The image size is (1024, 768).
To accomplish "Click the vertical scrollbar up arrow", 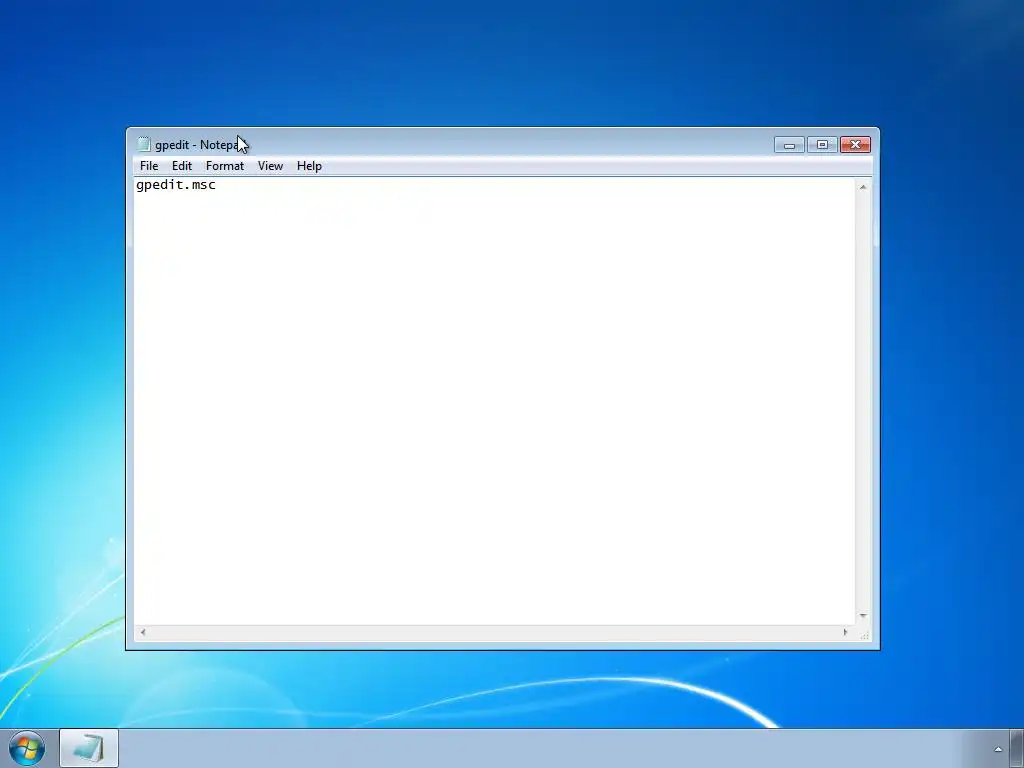I will [863, 187].
